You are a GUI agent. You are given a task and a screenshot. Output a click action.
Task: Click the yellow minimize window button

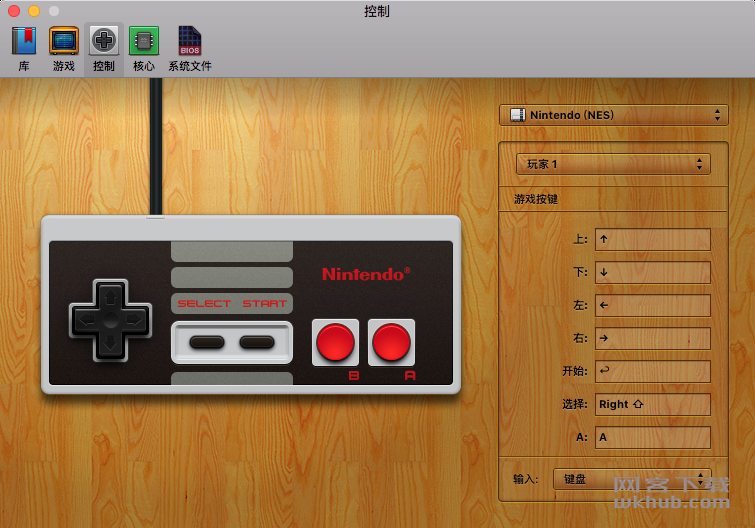tap(34, 11)
